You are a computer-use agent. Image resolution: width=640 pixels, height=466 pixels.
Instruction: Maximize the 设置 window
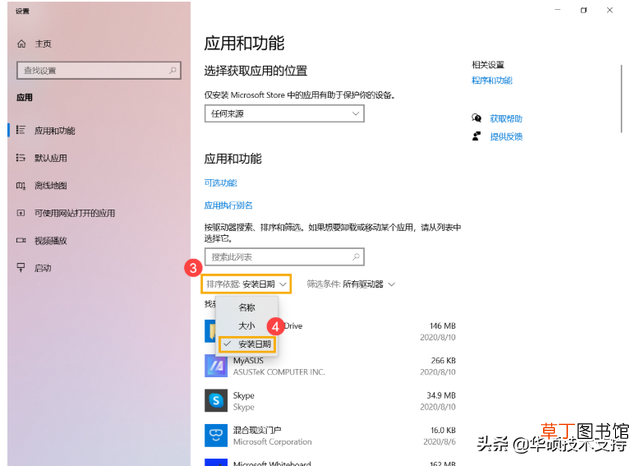(584, 10)
